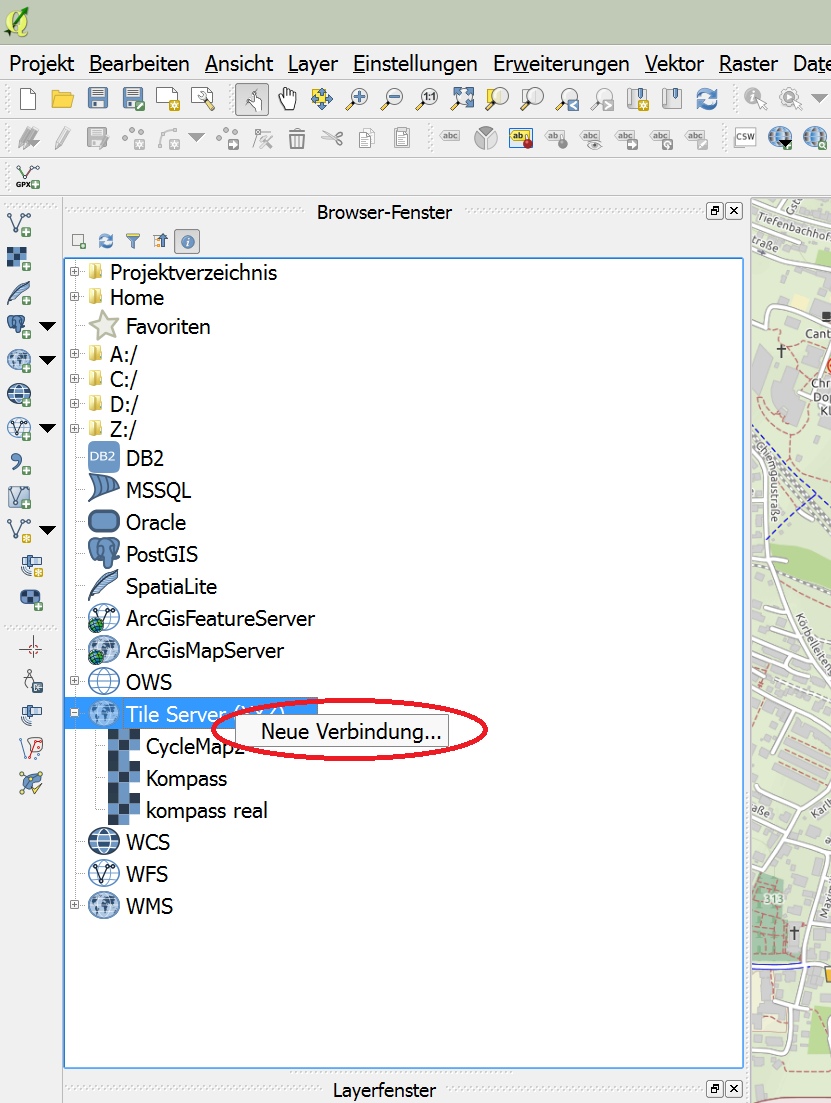Select the Pan Map hand tool
This screenshot has width=831, height=1103.
(288, 99)
